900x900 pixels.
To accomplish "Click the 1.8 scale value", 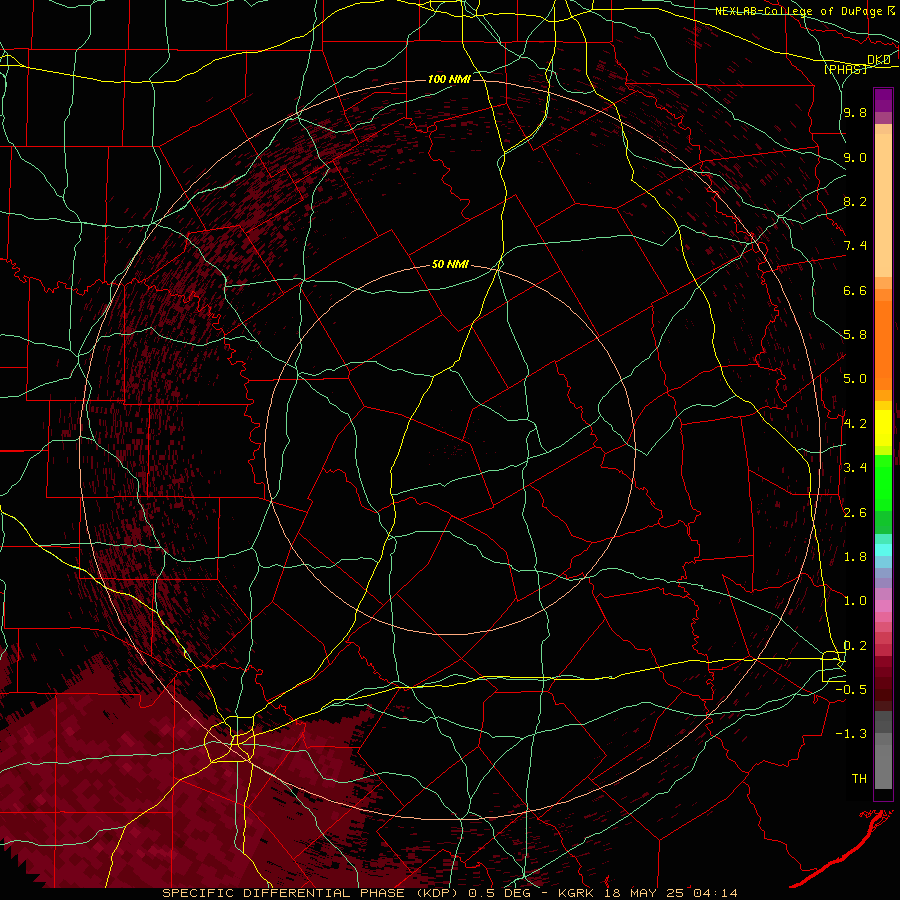I will [x=855, y=557].
